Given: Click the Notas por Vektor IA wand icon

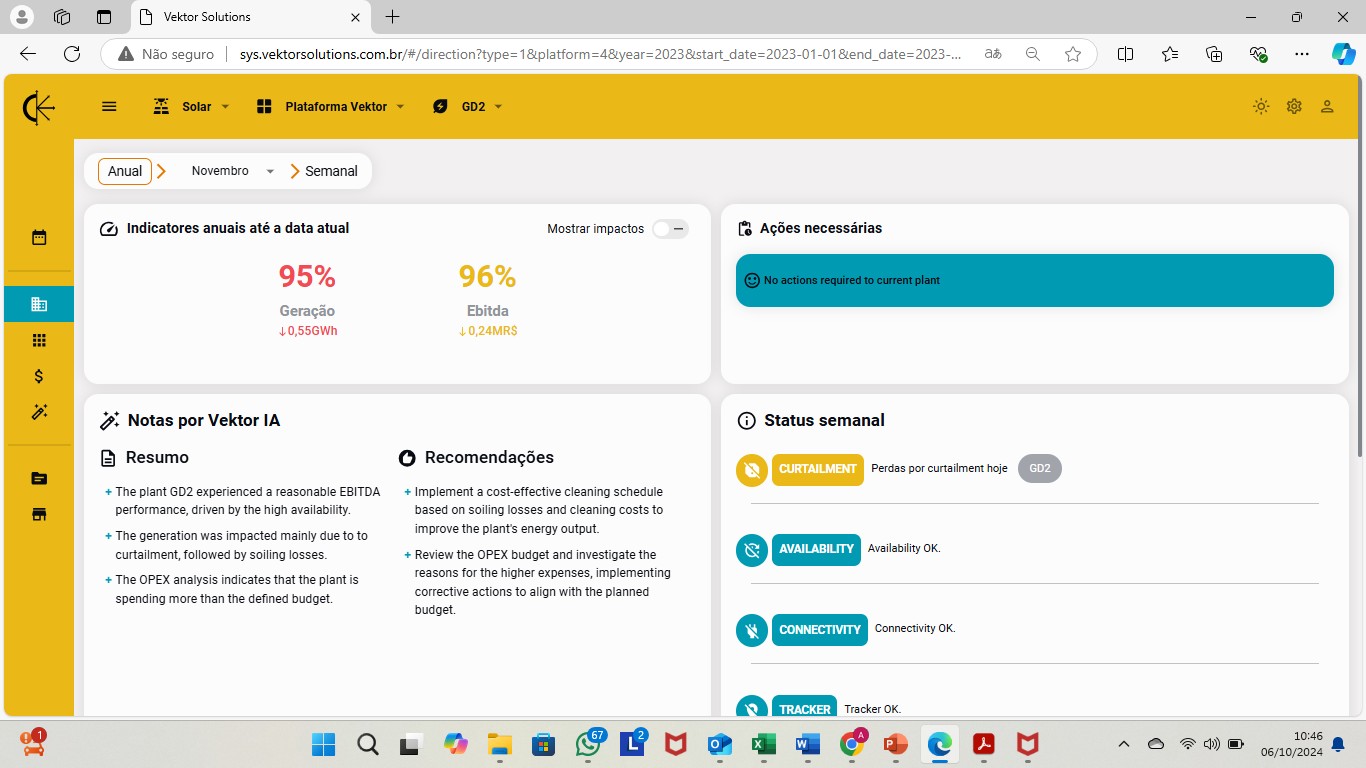Looking at the screenshot, I should [x=110, y=421].
